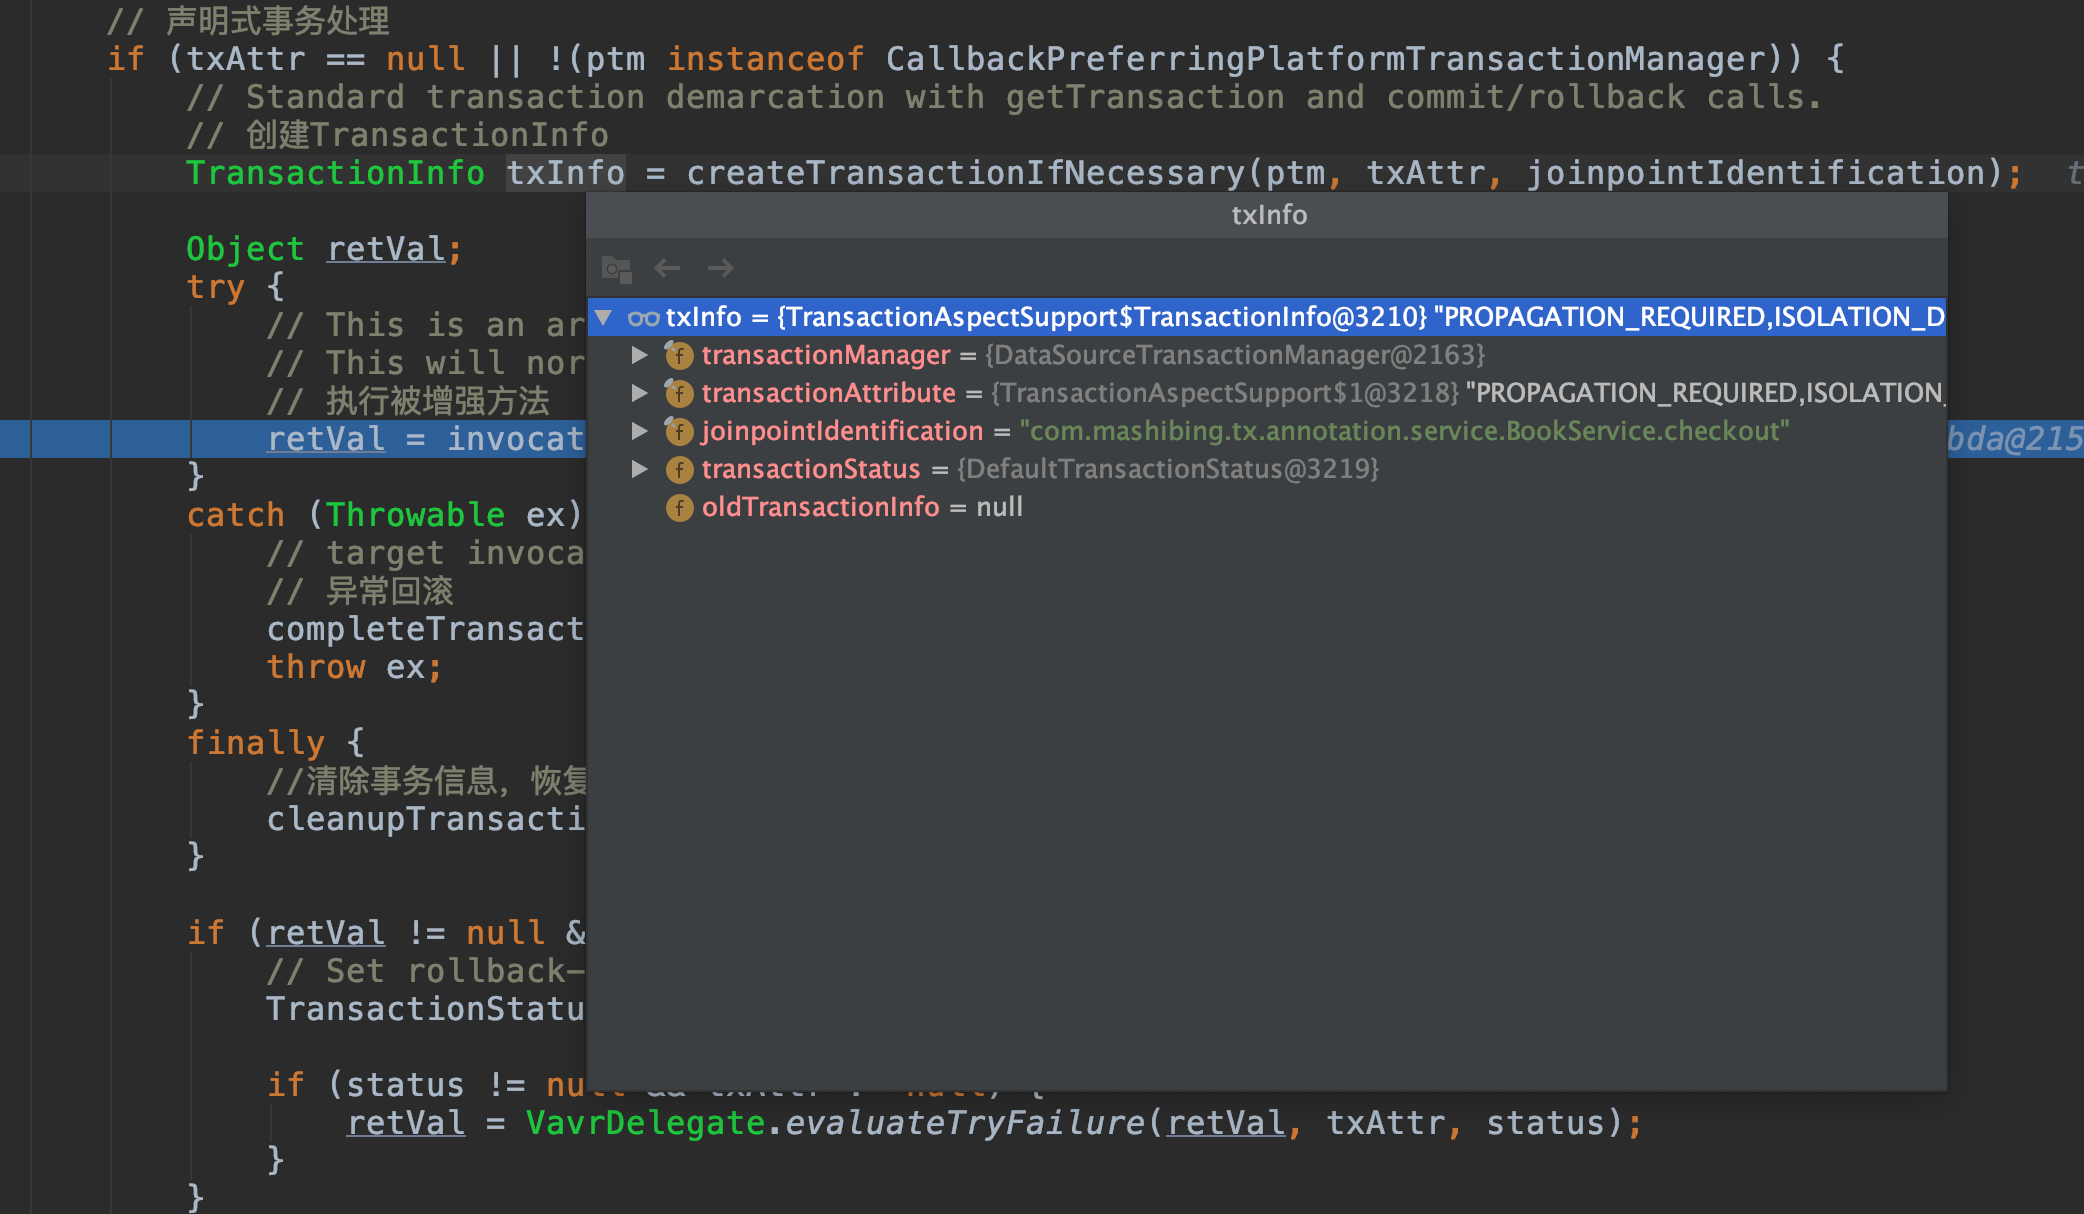2084x1214 pixels.
Task: Click the Set as Root folder icon in the popup
Action: [616, 269]
